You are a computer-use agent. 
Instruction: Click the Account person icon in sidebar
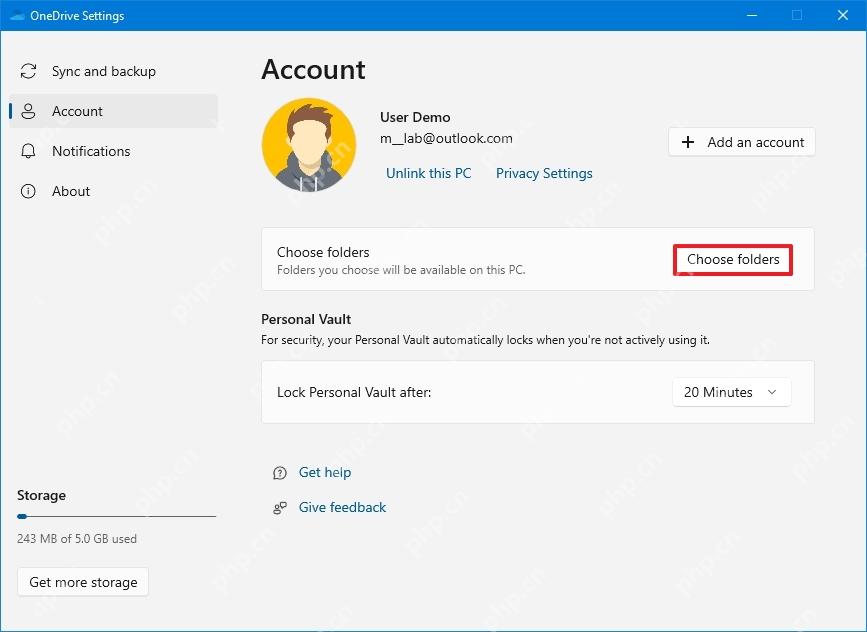28,111
